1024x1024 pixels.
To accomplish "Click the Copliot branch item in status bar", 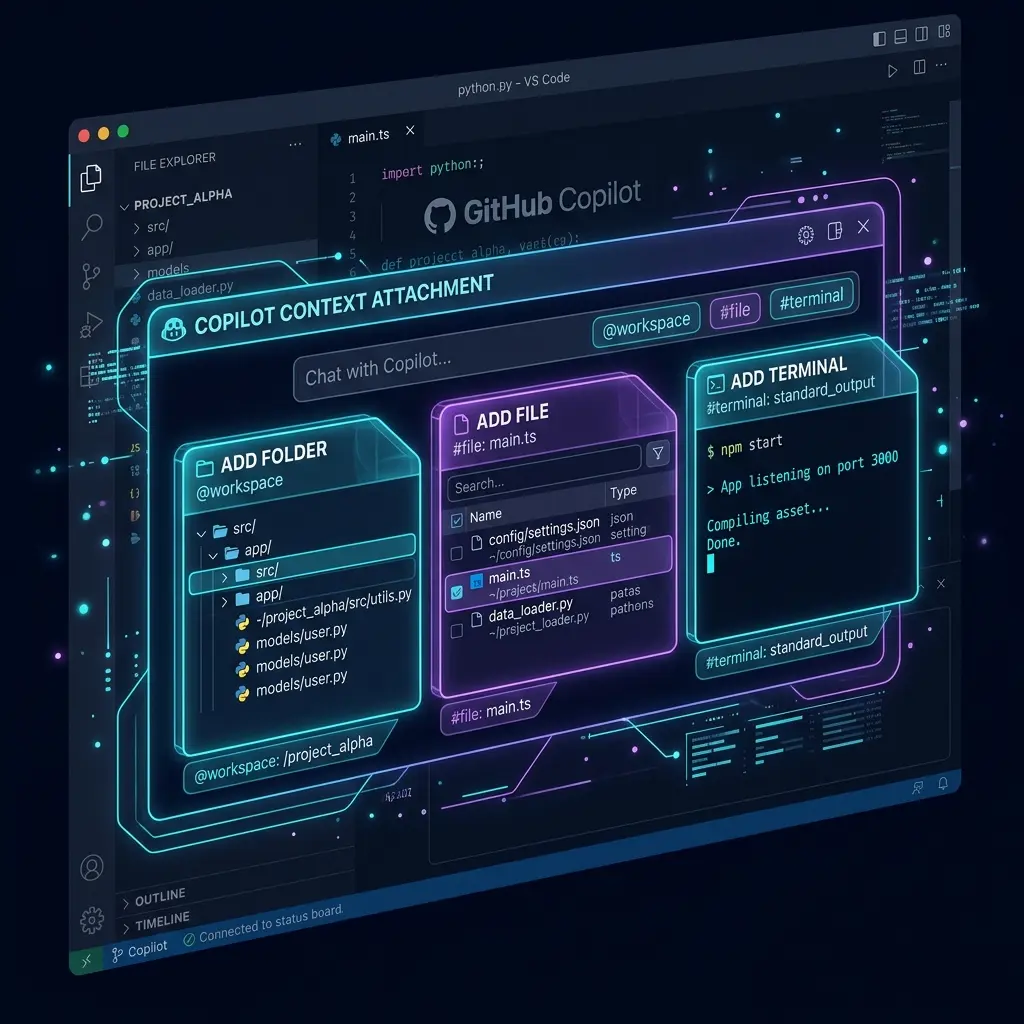I will click(140, 951).
